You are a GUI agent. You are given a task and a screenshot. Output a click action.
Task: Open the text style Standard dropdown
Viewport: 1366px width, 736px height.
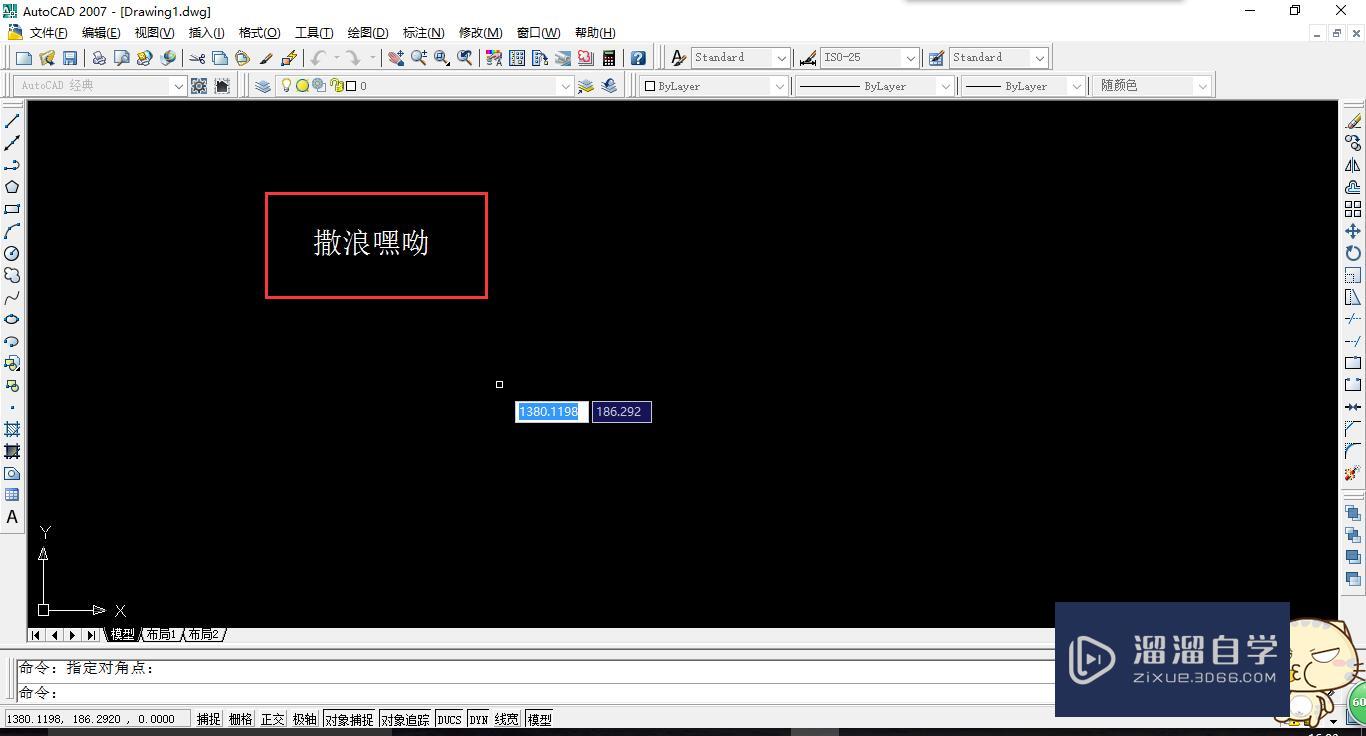click(x=781, y=58)
